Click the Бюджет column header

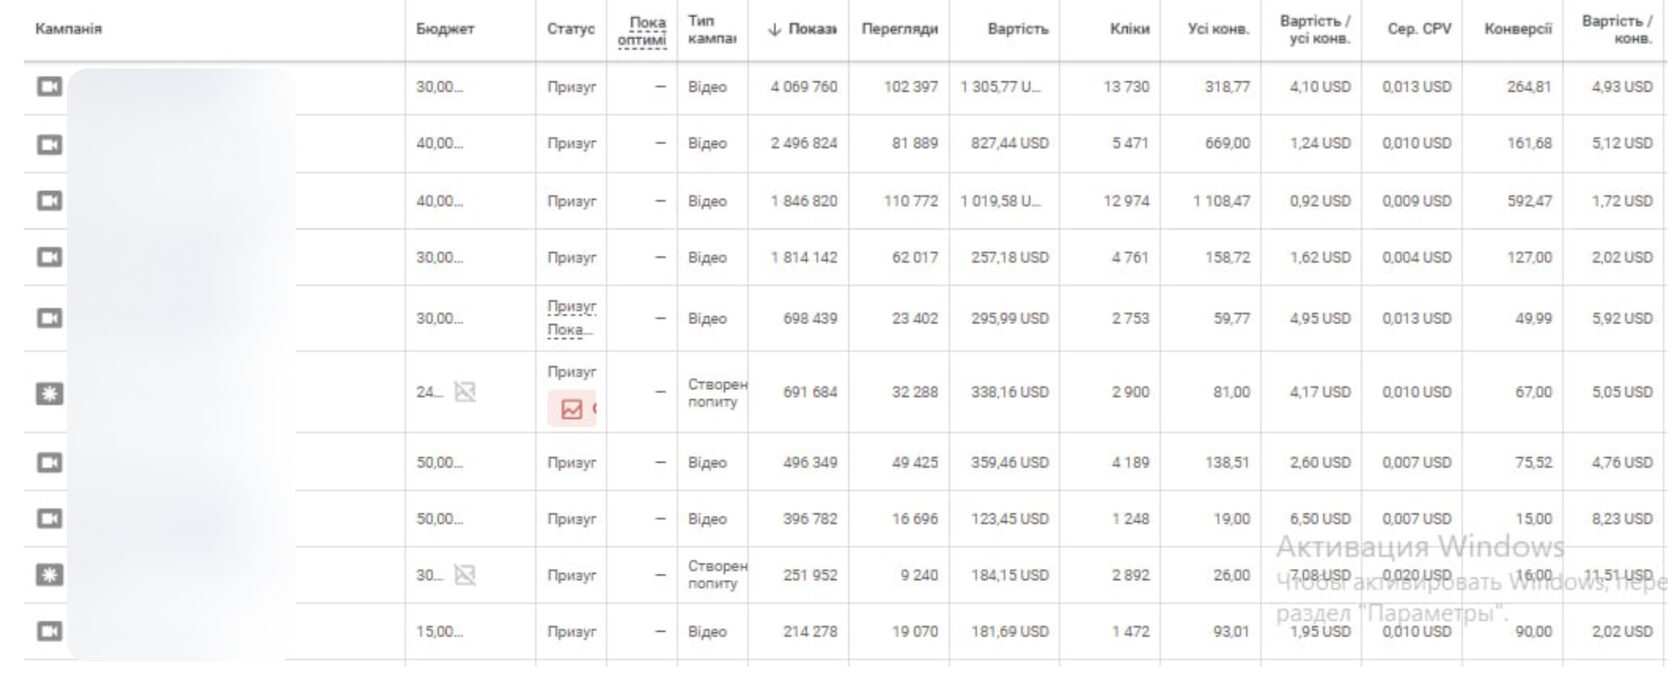pyautogui.click(x=445, y=29)
